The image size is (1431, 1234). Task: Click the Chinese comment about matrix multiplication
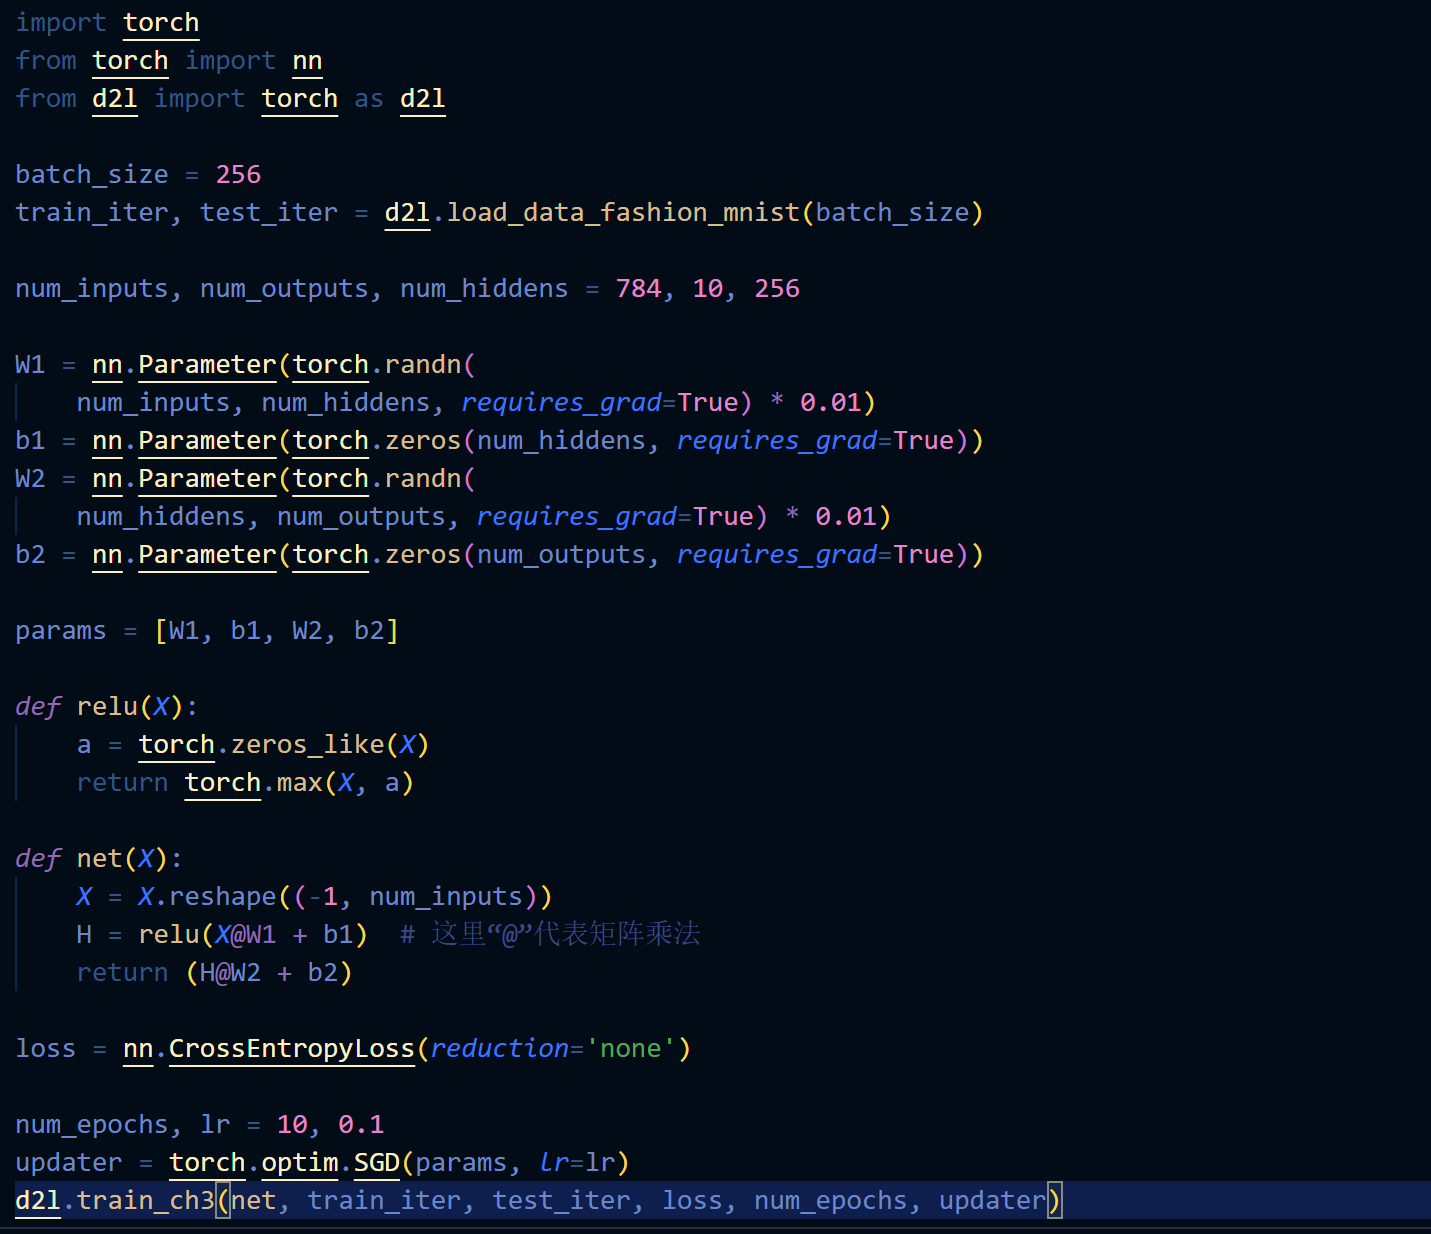click(x=565, y=935)
